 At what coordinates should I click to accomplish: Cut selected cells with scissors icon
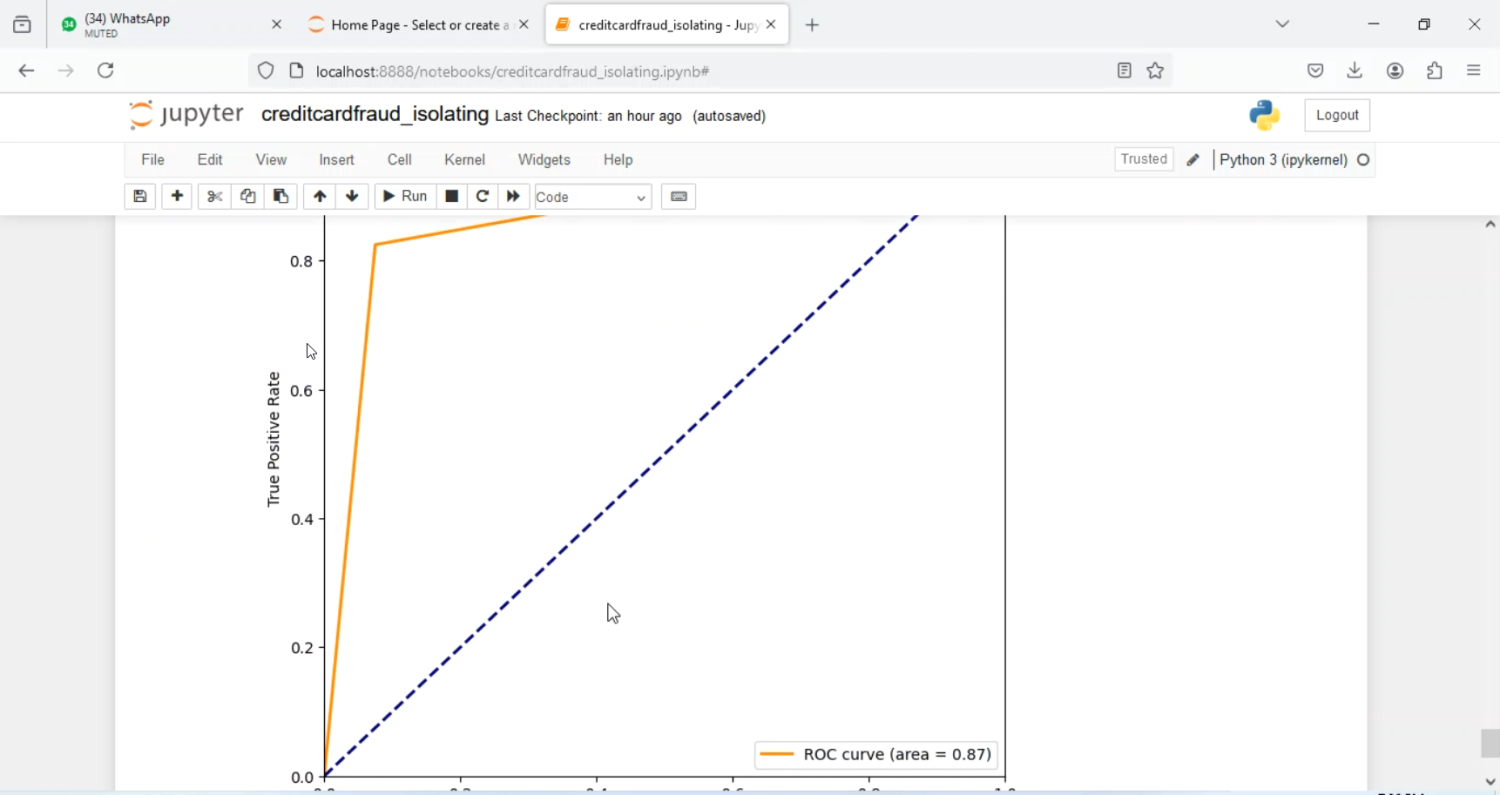click(x=214, y=197)
